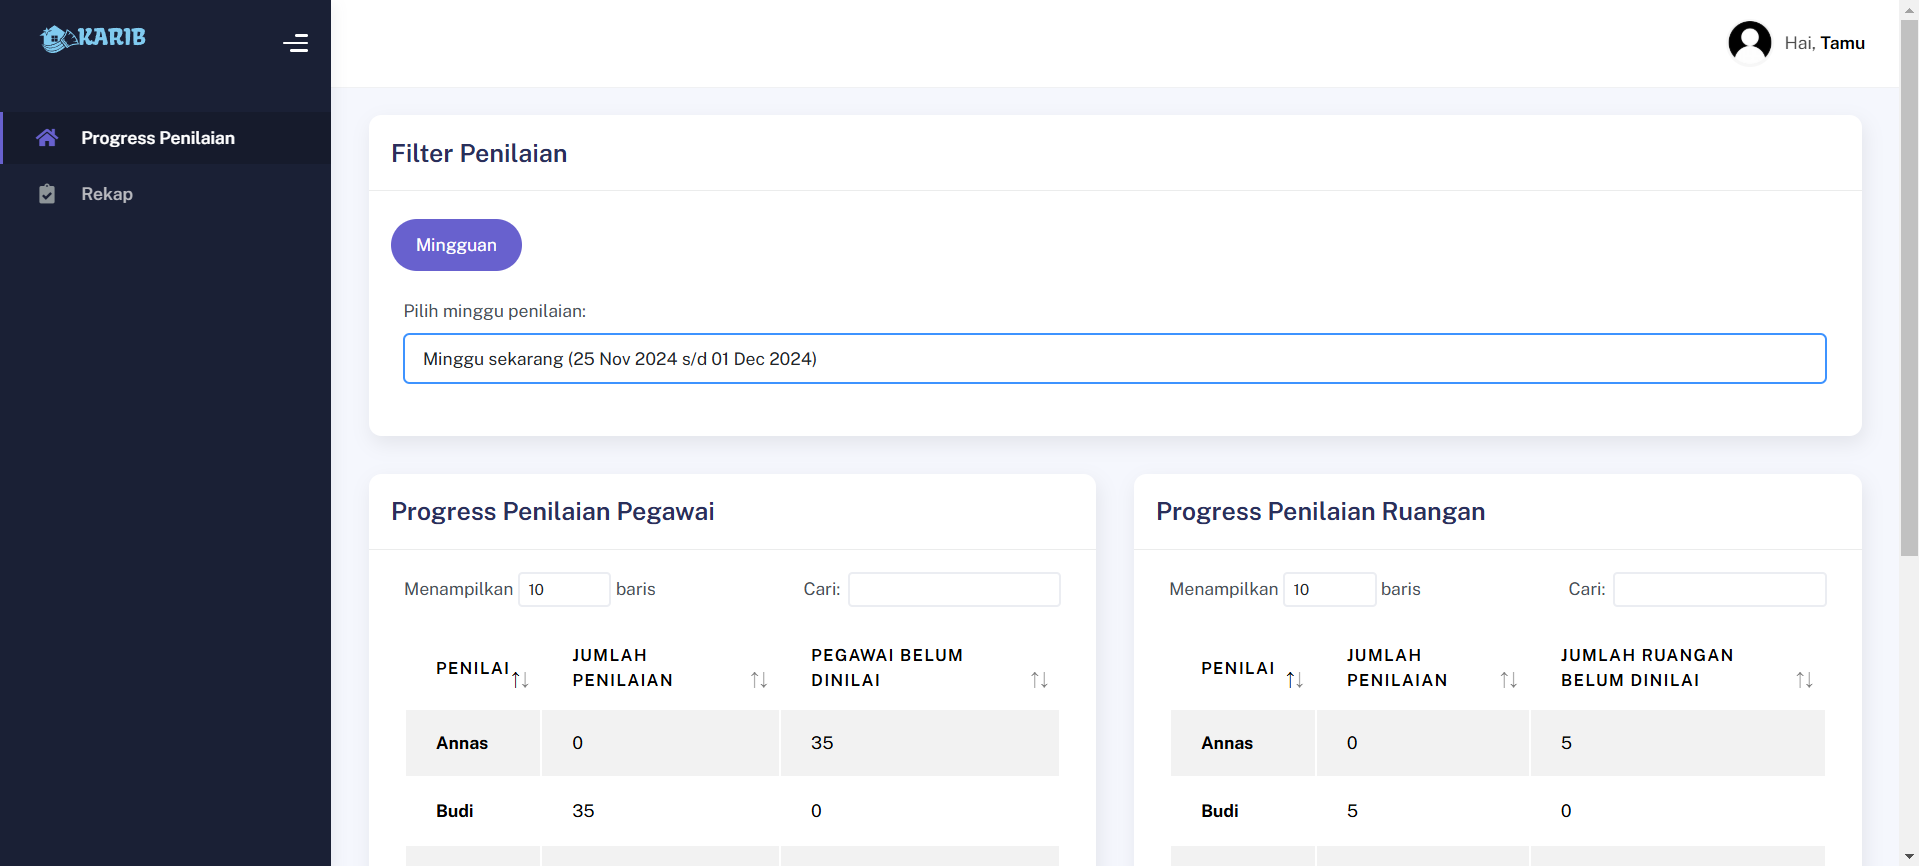This screenshot has height=866, width=1919.
Task: Open rows-per-page dropdown in Pegawai table
Action: pyautogui.click(x=564, y=590)
